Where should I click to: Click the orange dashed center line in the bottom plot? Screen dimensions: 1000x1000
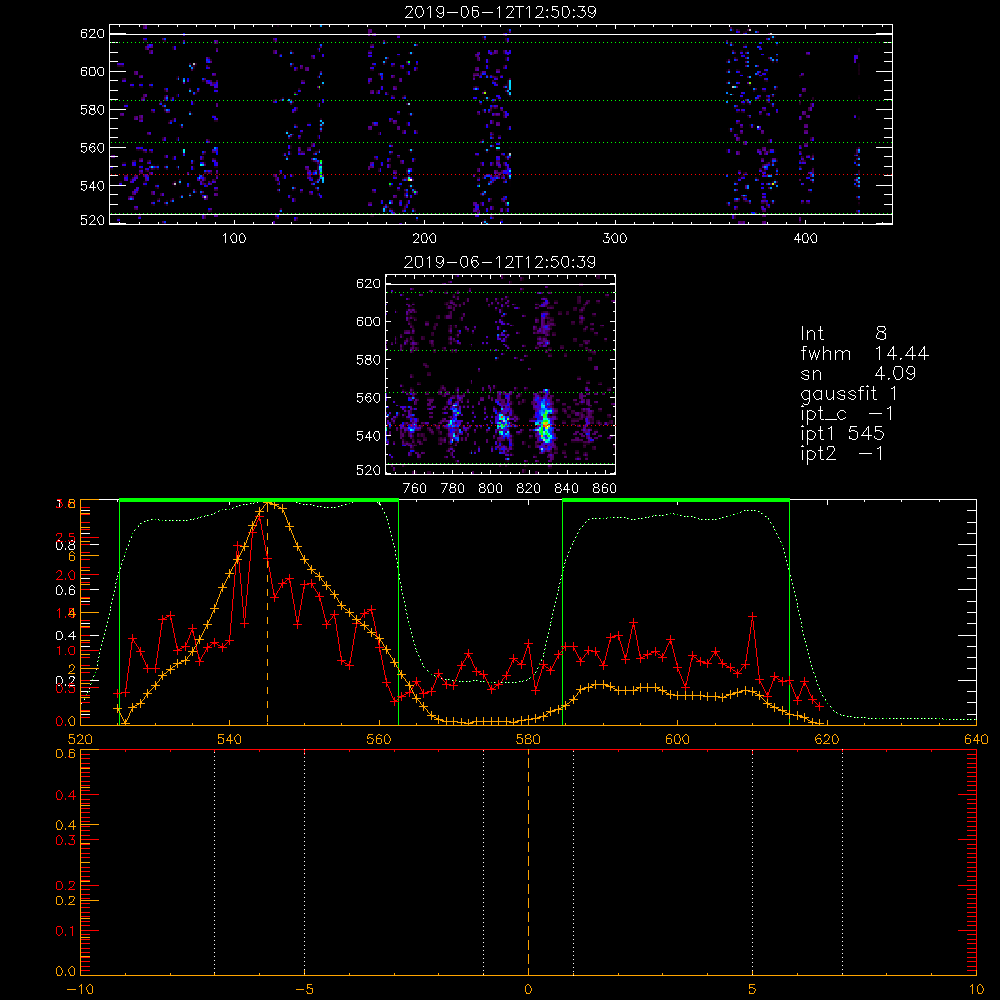click(528, 861)
